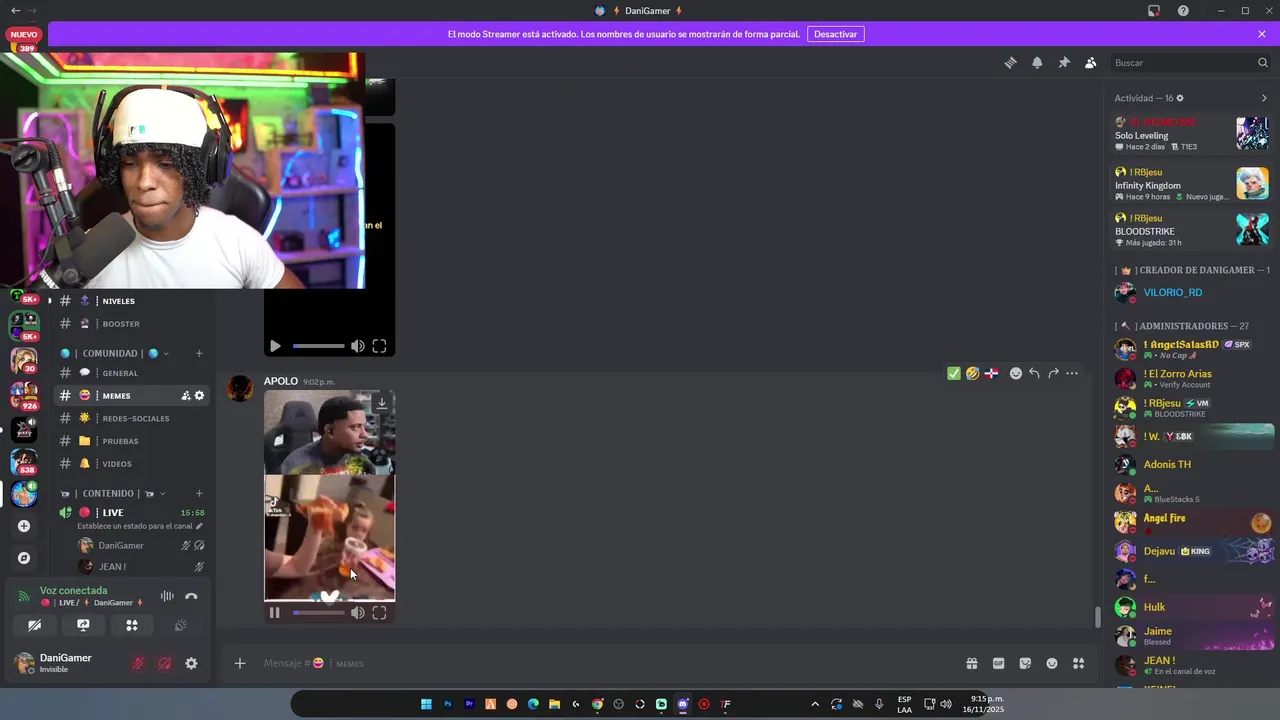Explore discoverable servers compass icon
The height and width of the screenshot is (720, 1280).
coord(24,558)
